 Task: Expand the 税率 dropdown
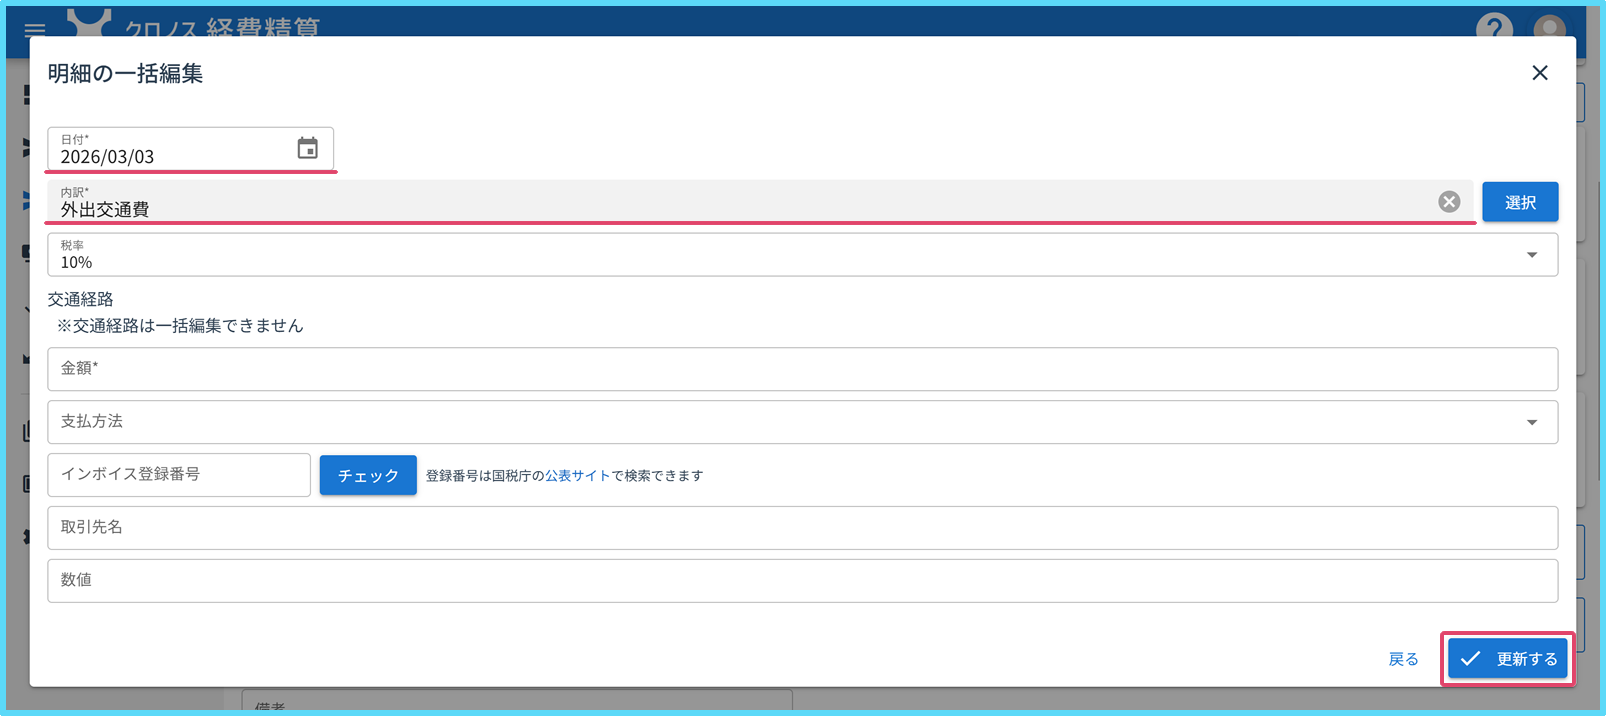click(1531, 255)
